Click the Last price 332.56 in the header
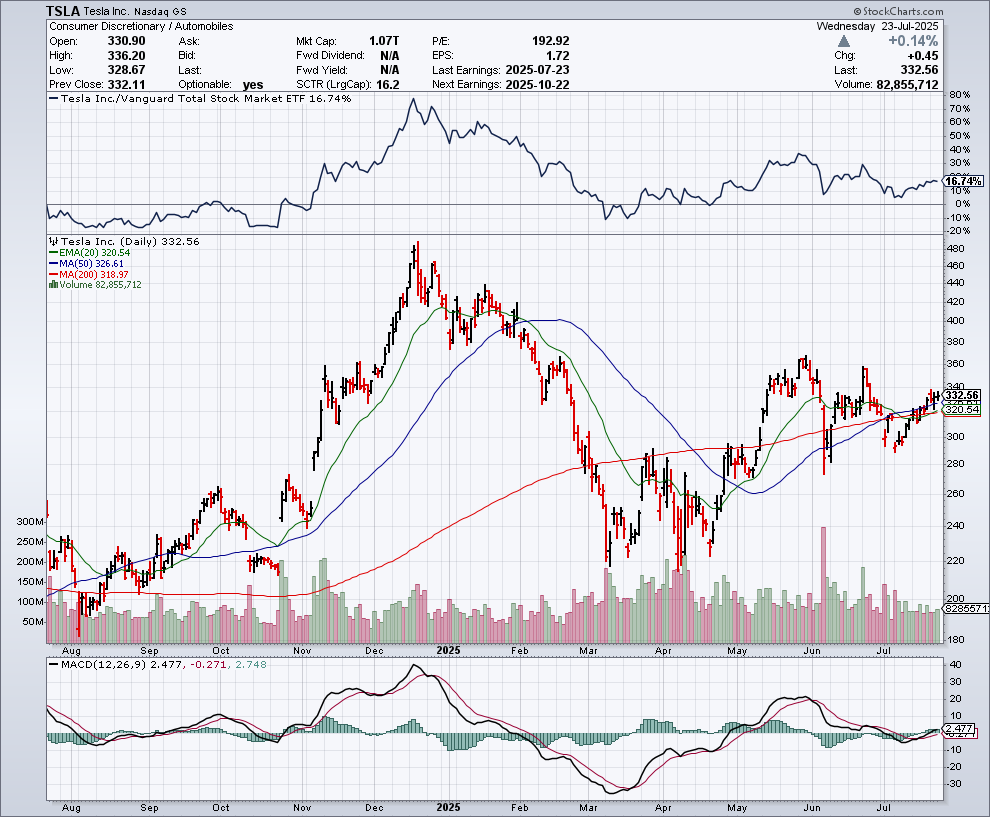This screenshot has width=990, height=817. [x=919, y=70]
